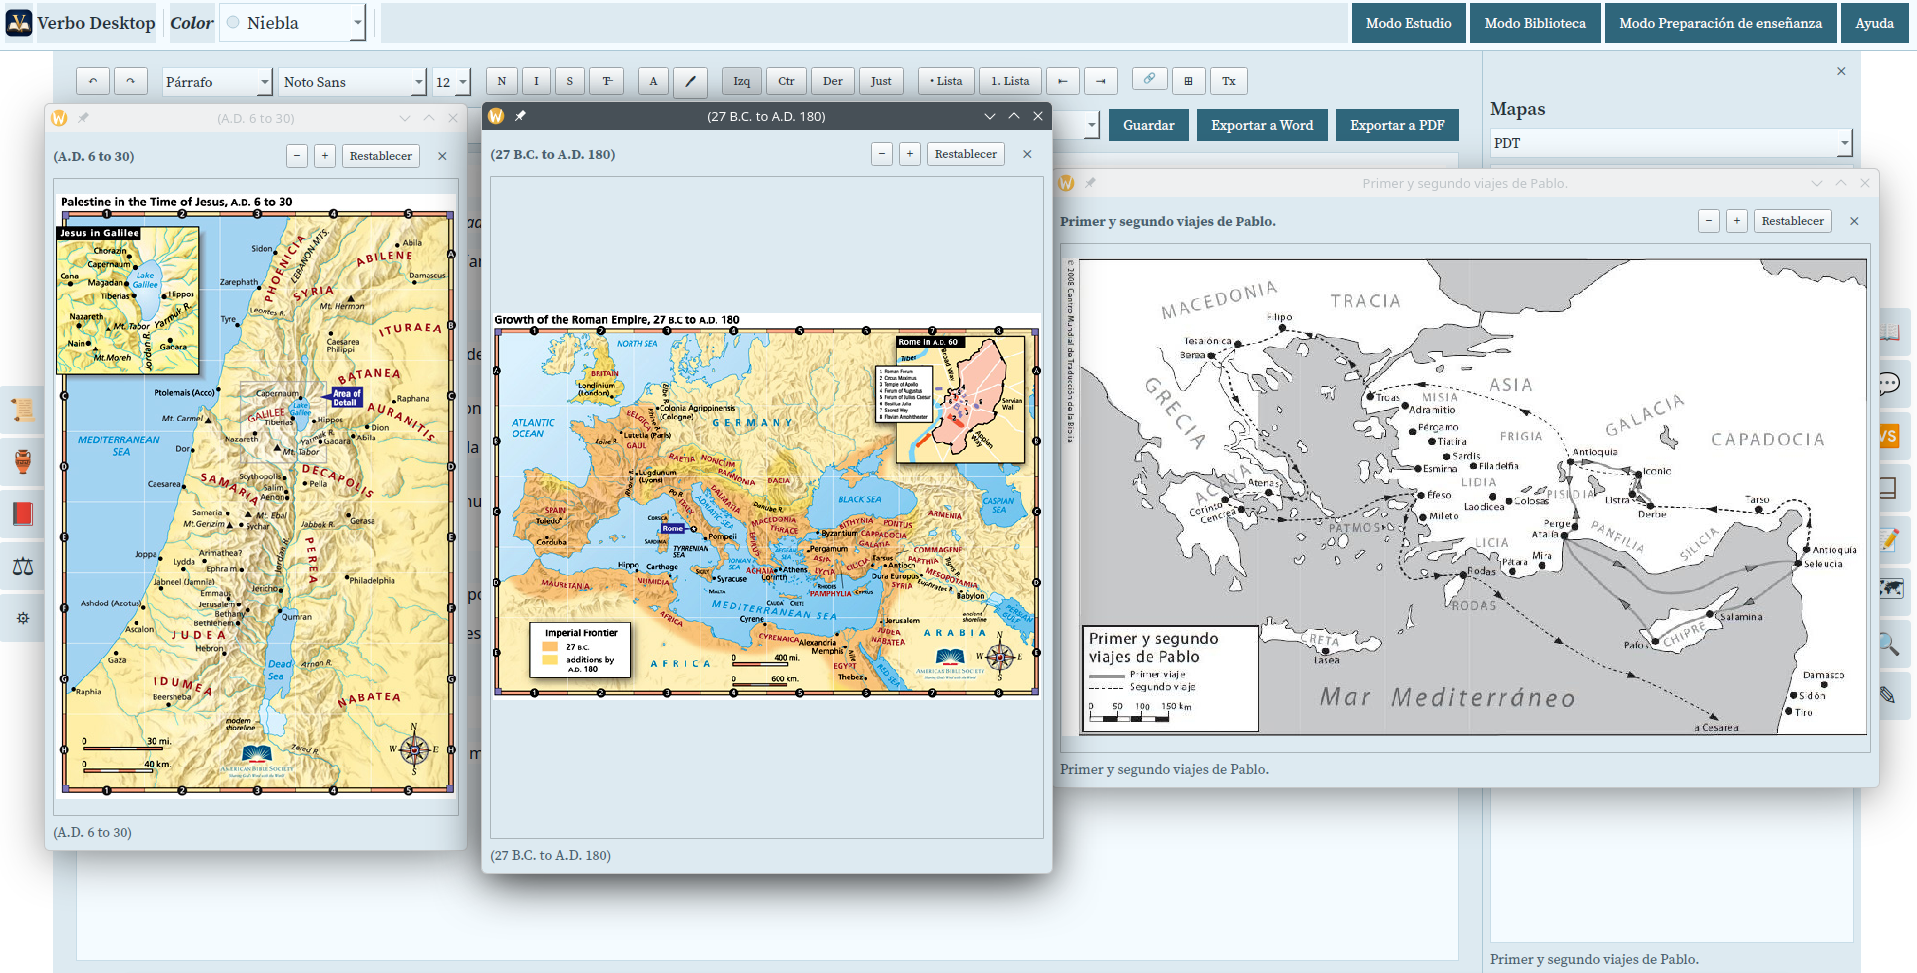Open the vase icon in left sidebar

coord(23,461)
